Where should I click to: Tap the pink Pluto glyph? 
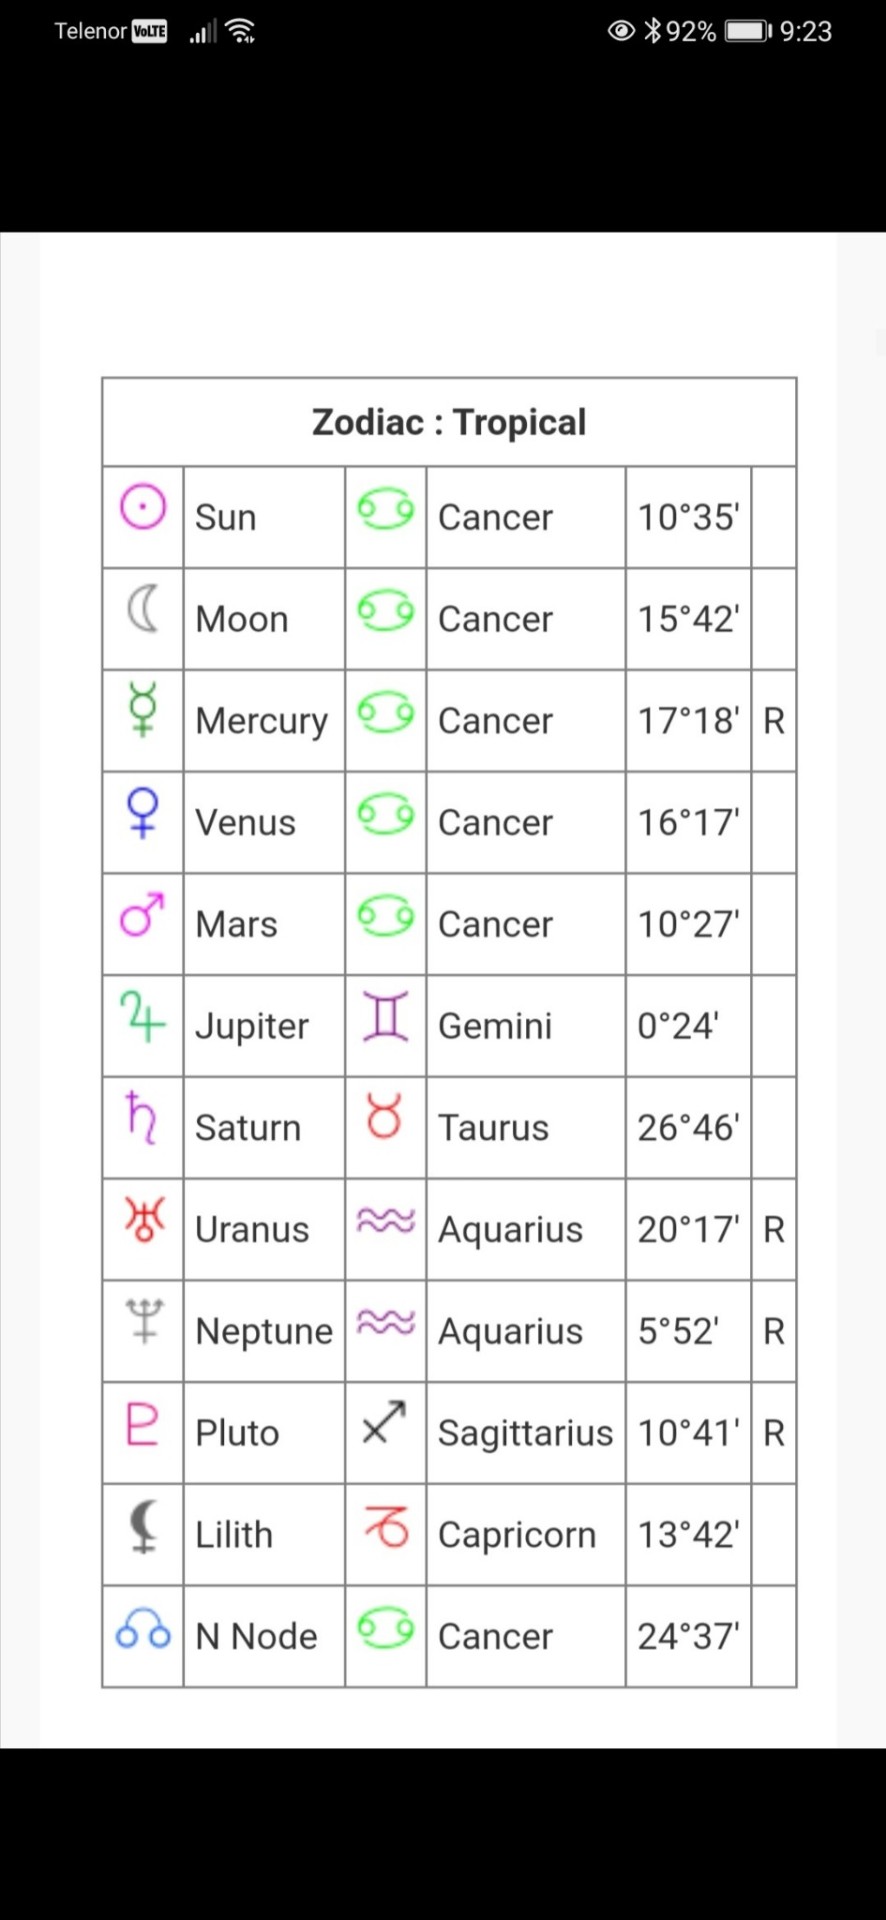click(x=142, y=1424)
